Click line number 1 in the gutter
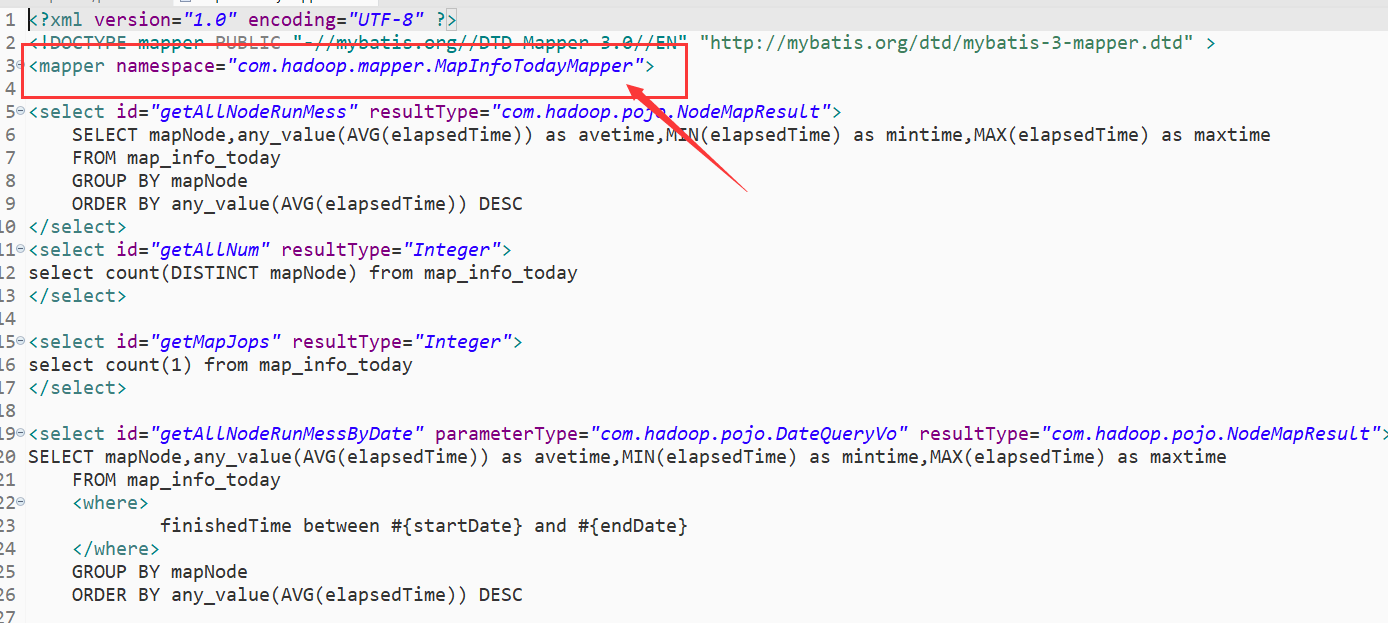This screenshot has height=623, width=1388. tap(10, 20)
